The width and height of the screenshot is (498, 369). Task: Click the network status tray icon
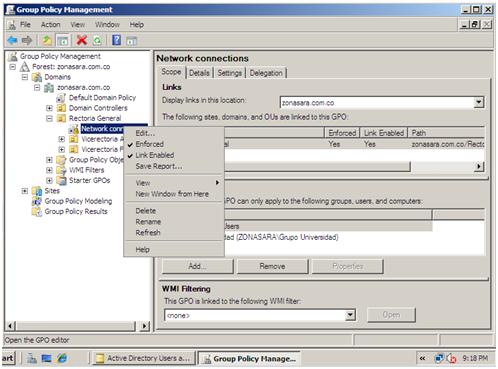click(439, 358)
